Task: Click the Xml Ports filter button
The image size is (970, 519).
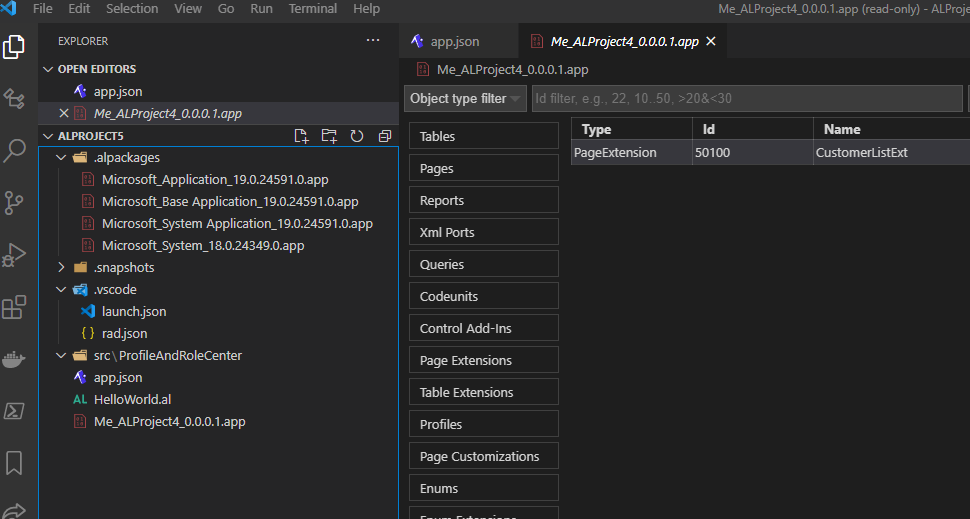Action: (484, 233)
